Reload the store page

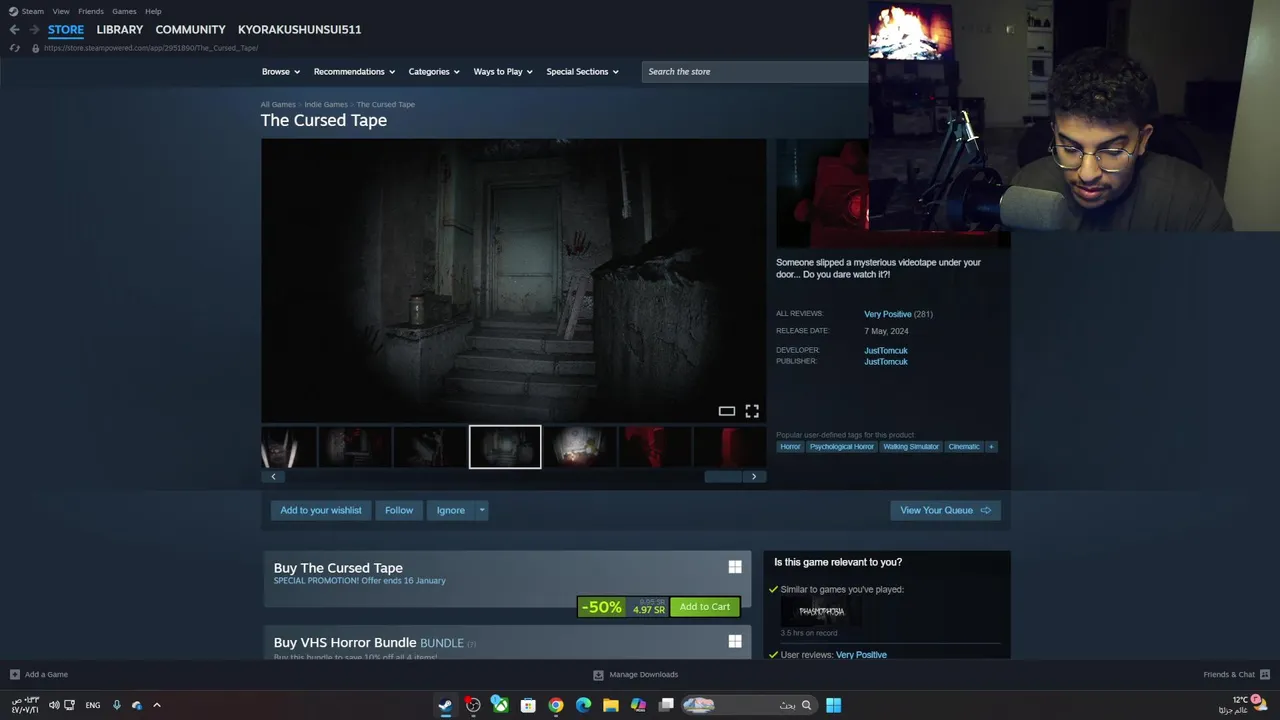[14, 48]
